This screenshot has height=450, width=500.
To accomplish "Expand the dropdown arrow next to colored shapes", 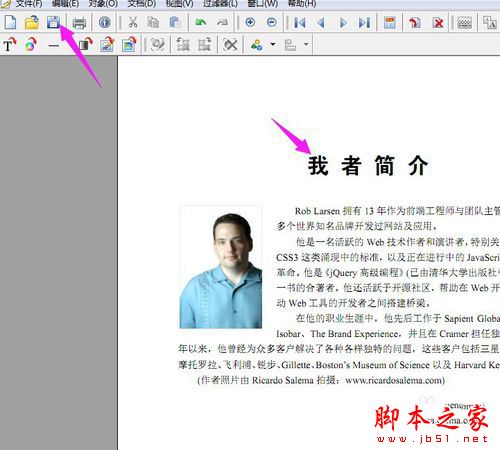I will click(273, 44).
